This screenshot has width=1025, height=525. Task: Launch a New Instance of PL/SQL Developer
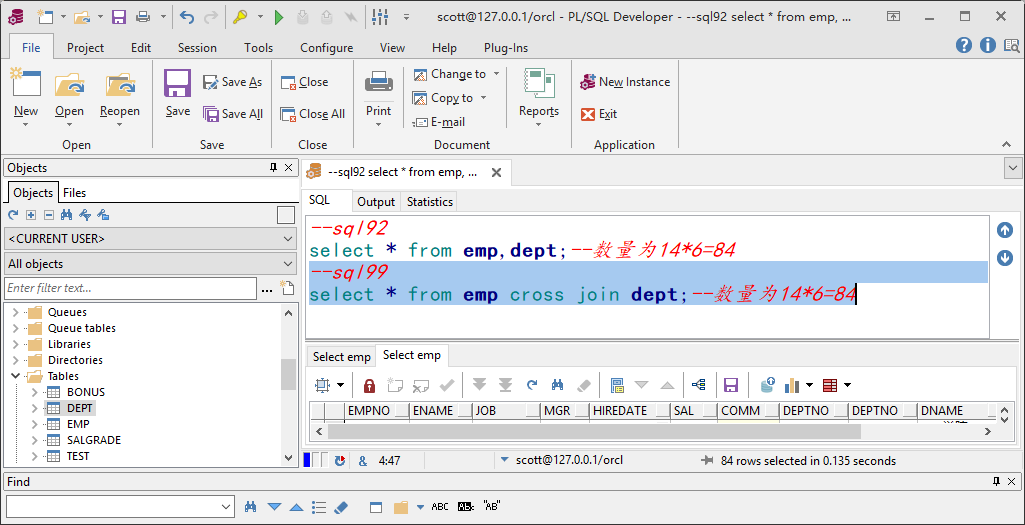[x=626, y=82]
